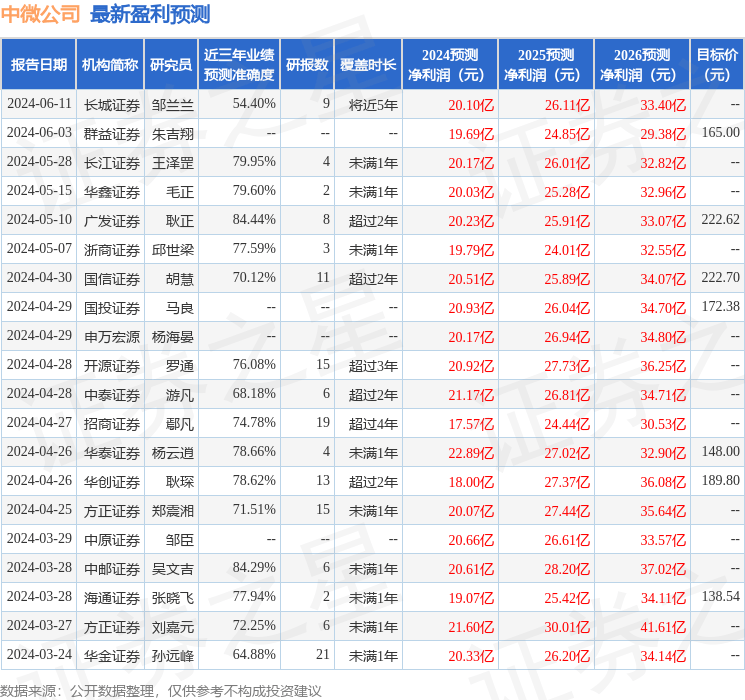Viewport: 745px width, 700px height.
Task: Select the 长江证券 cell
Action: click(x=112, y=163)
